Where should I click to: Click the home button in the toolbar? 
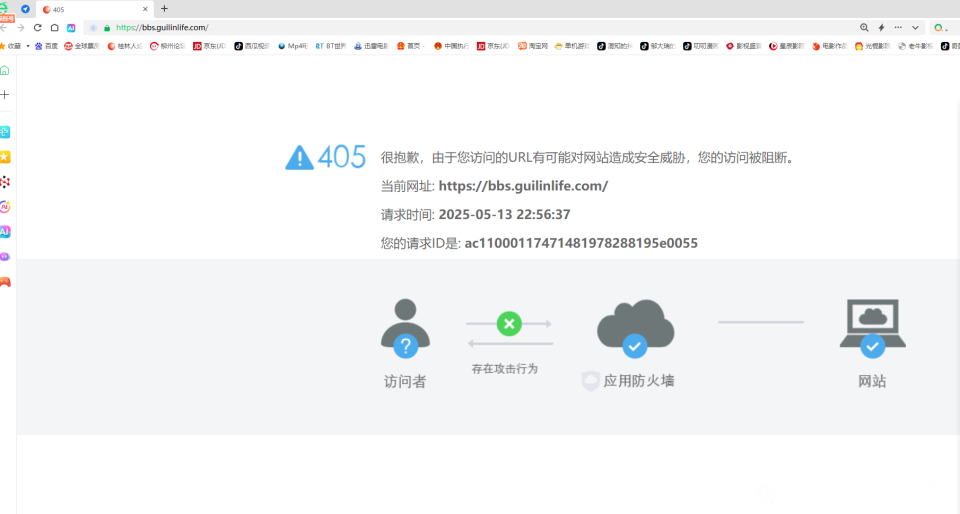[x=54, y=28]
